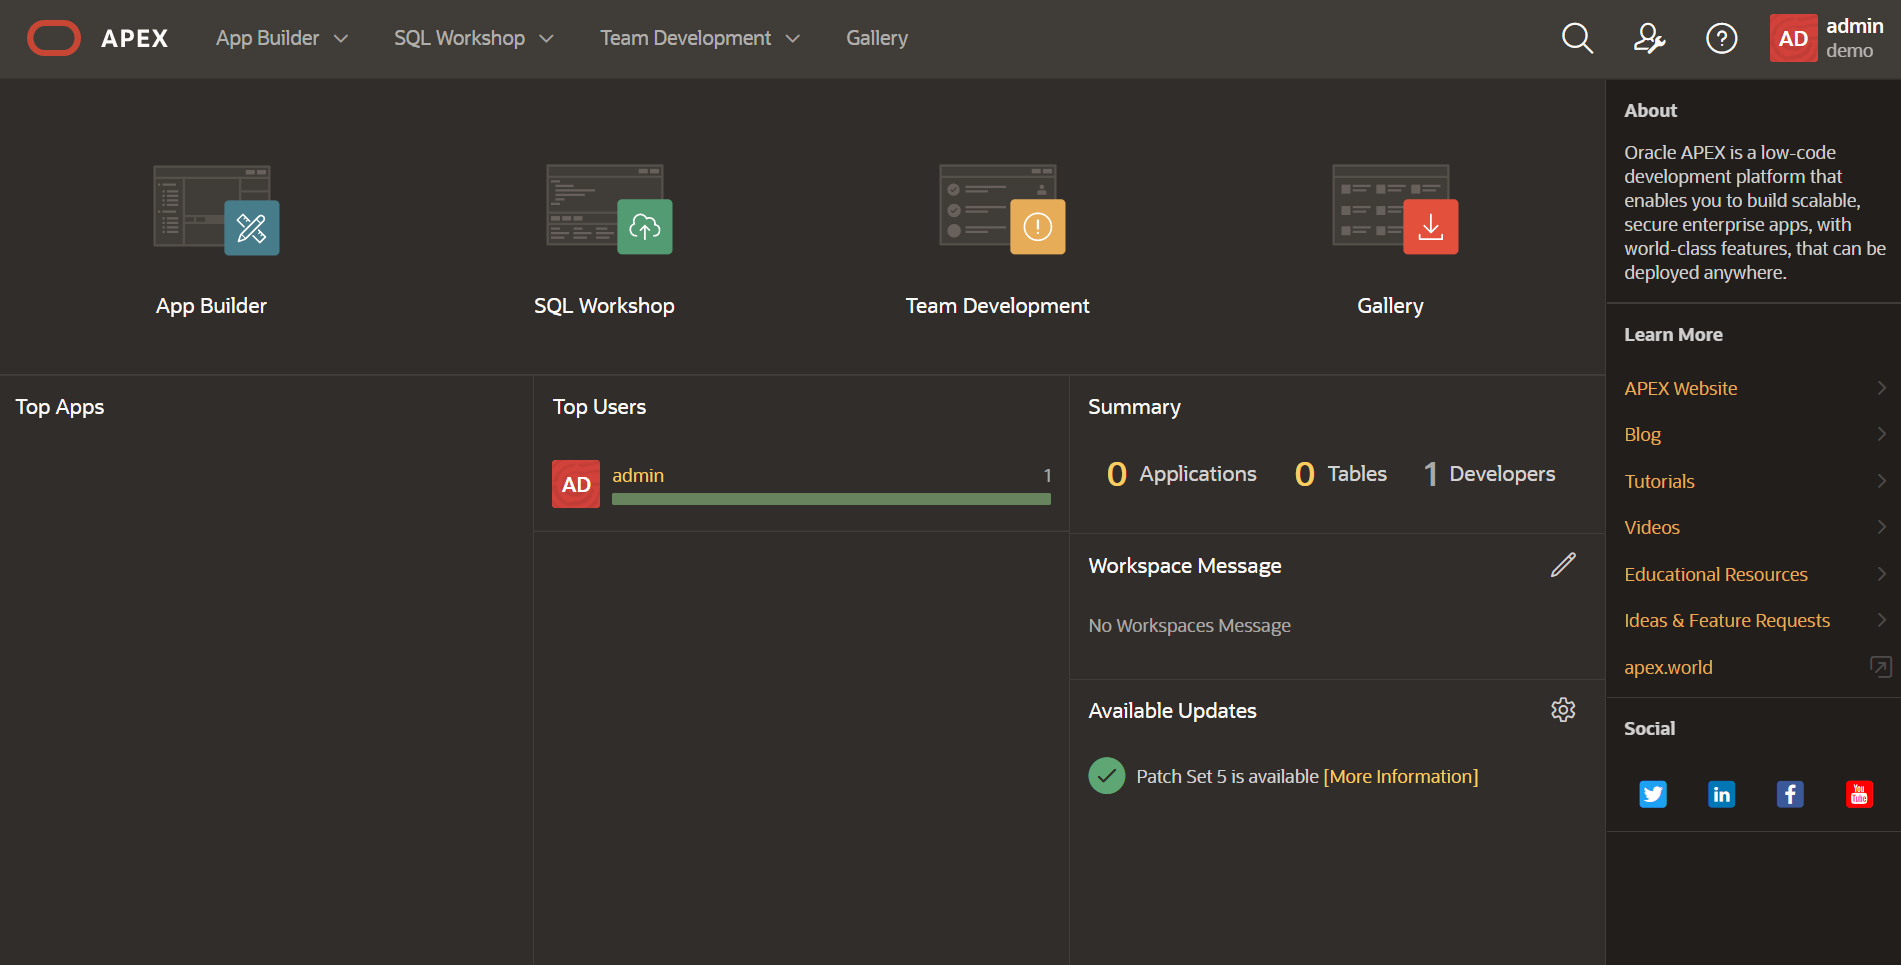Click the 0 Applications summary count
The height and width of the screenshot is (965, 1901).
(x=1181, y=474)
